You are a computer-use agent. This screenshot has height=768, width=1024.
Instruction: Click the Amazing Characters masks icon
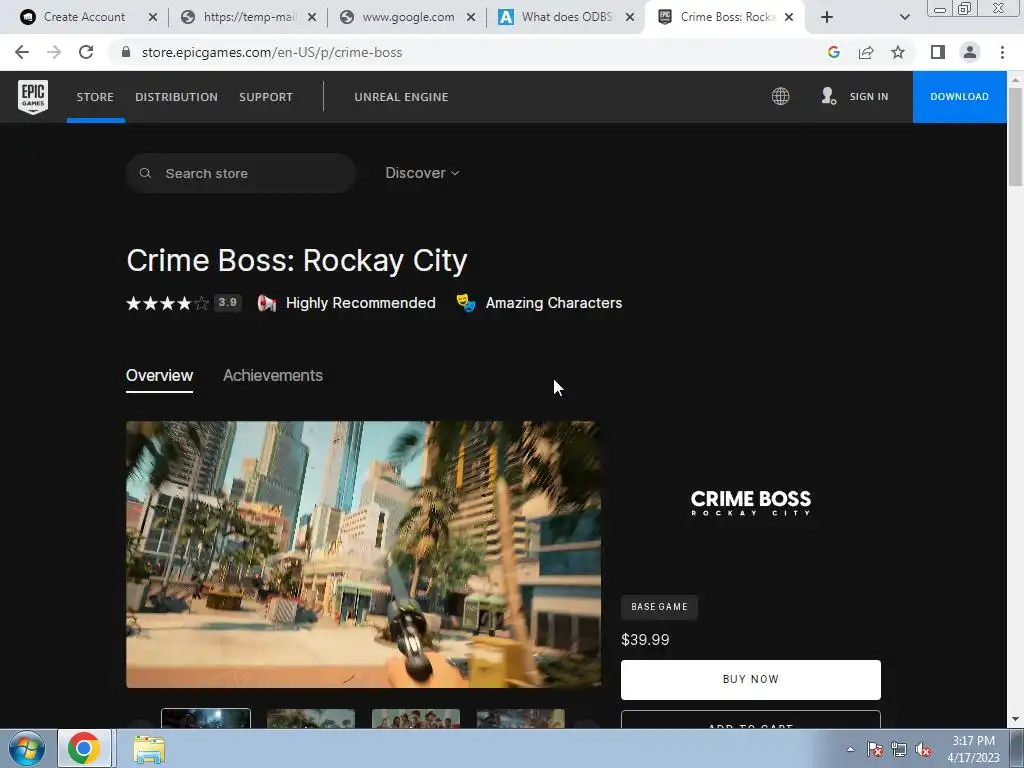click(x=466, y=303)
